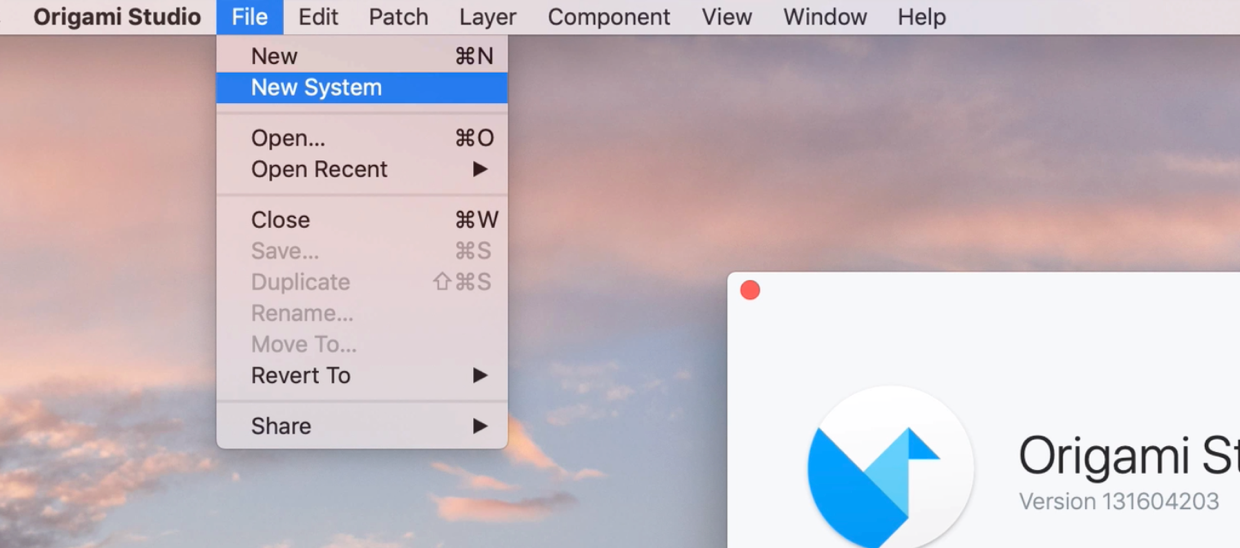Click the Origami Studio bird logo
Image resolution: width=1240 pixels, height=548 pixels.
pyautogui.click(x=890, y=468)
